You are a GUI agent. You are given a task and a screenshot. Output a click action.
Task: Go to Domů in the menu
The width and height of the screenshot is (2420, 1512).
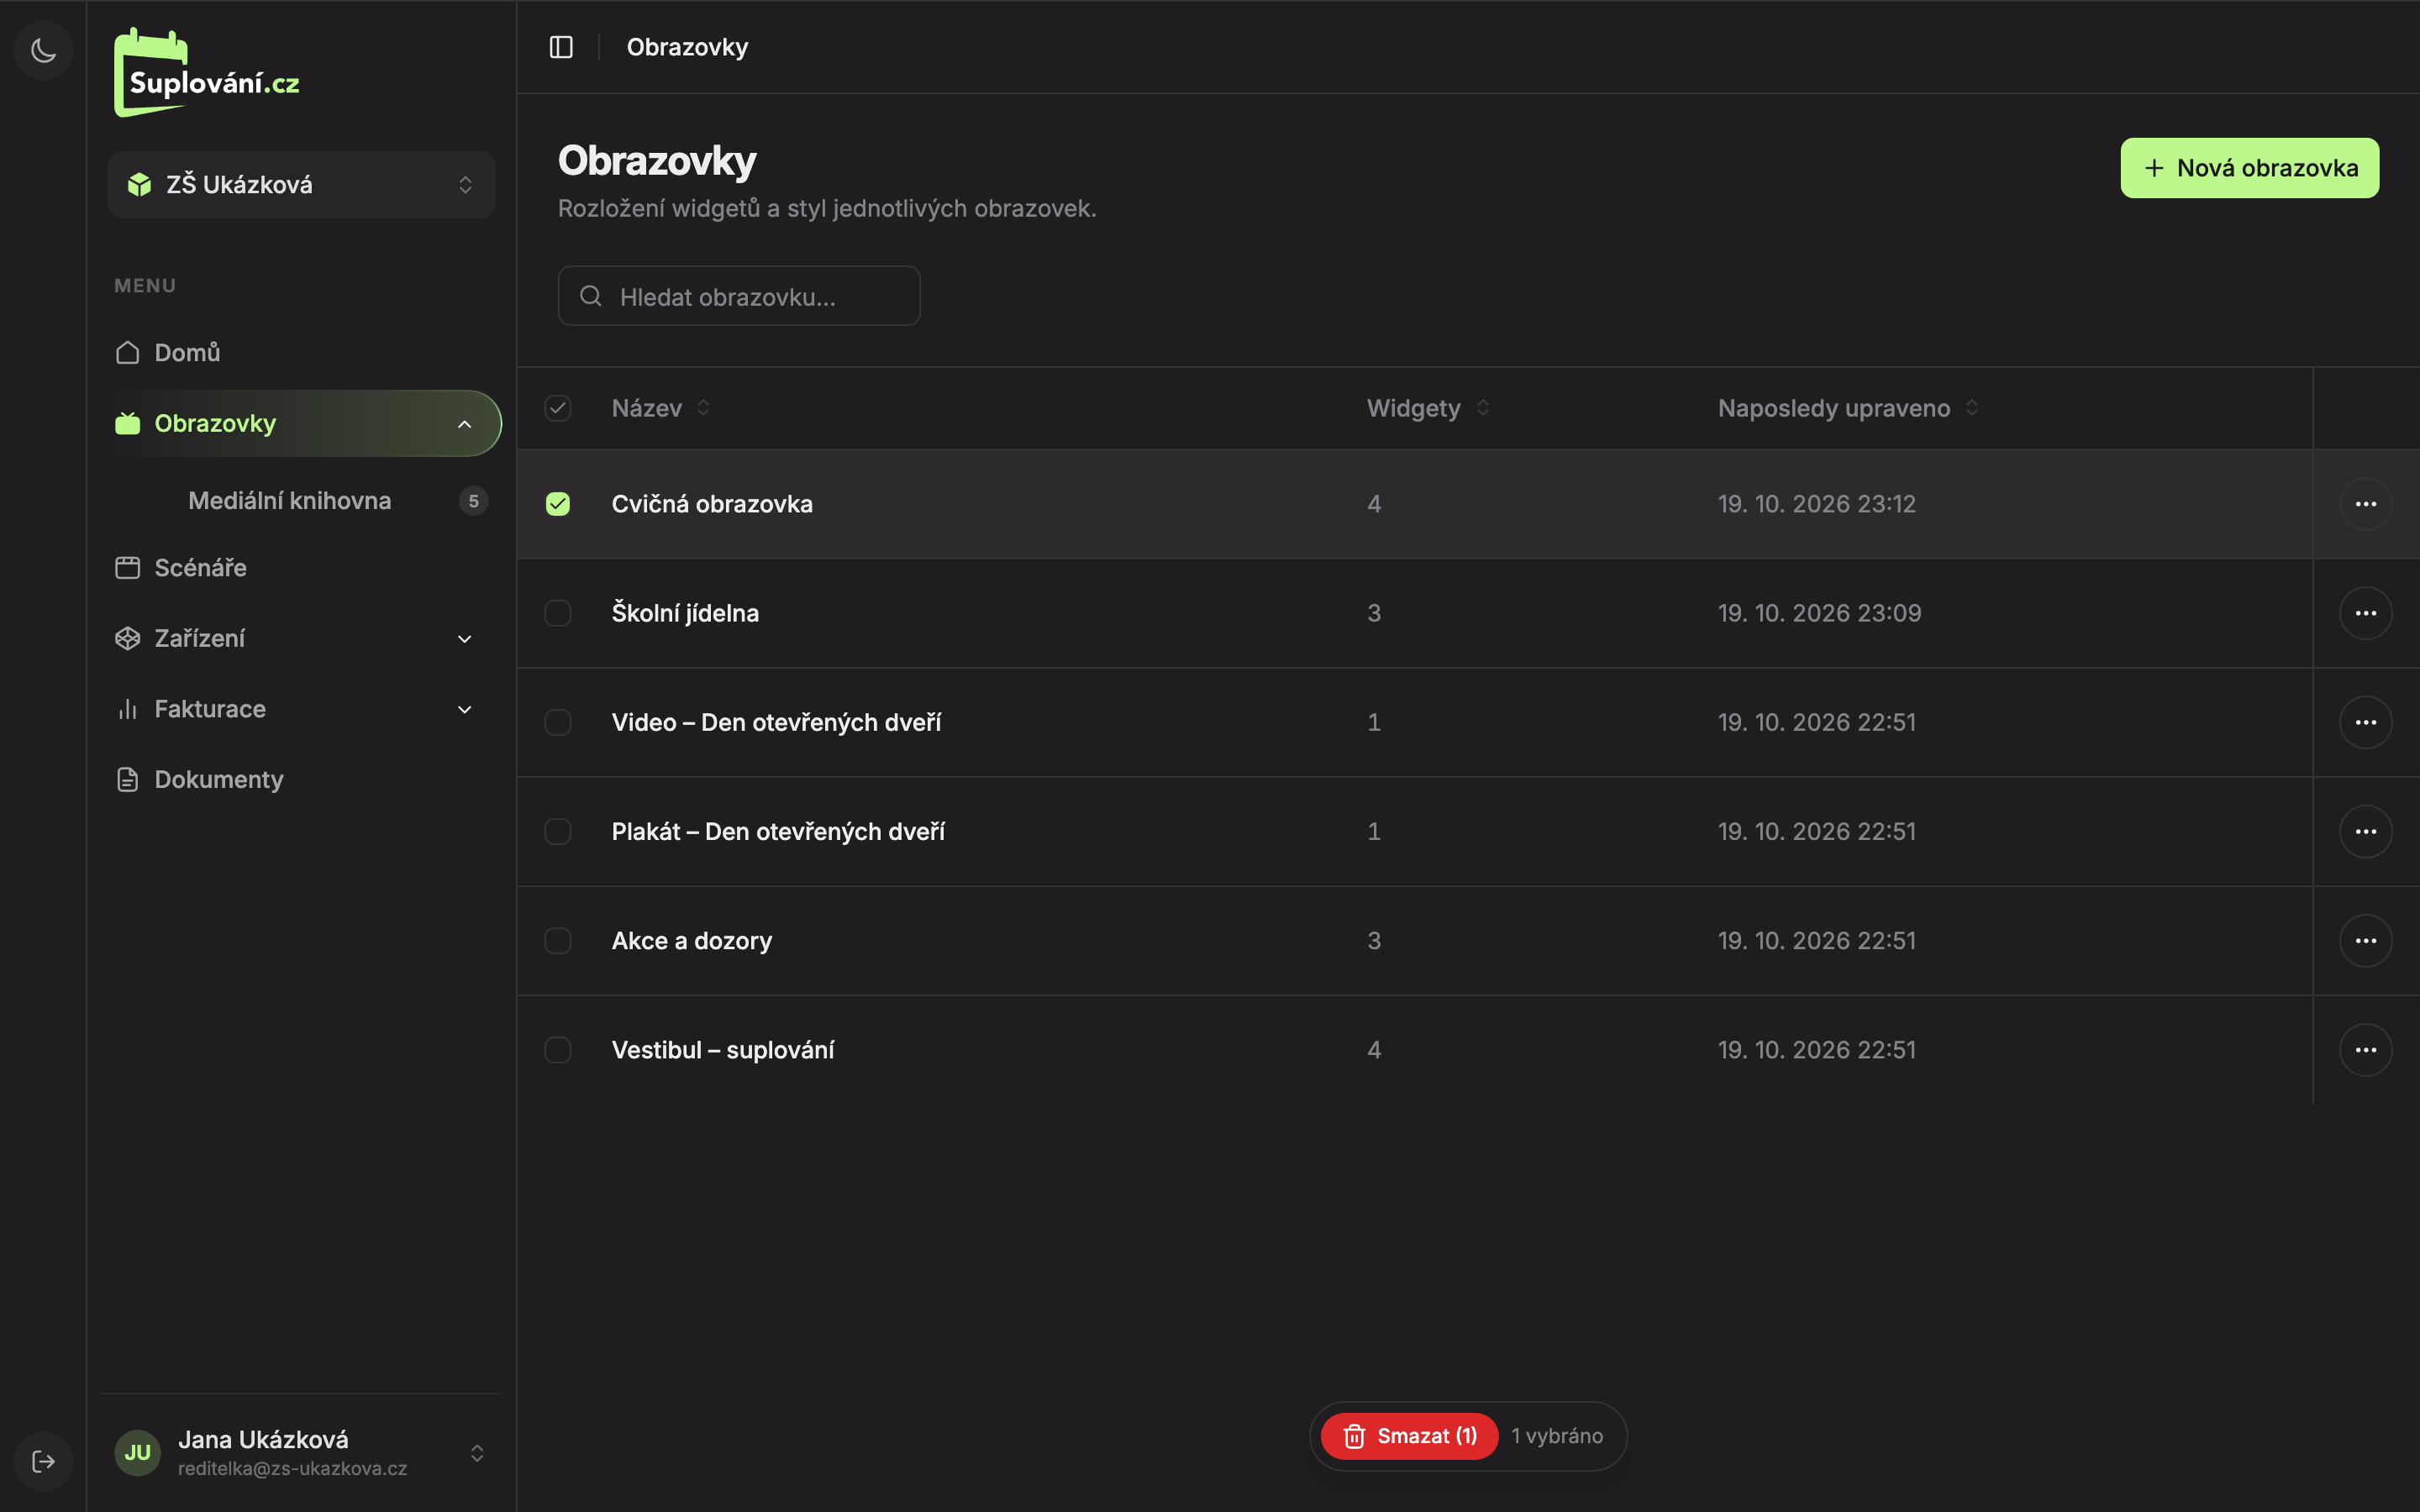(301, 353)
